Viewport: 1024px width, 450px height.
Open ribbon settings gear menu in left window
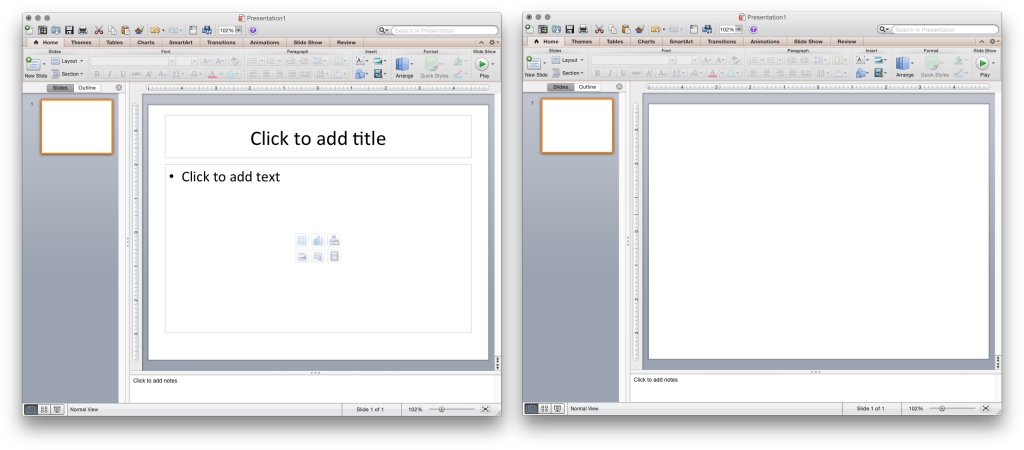(x=493, y=42)
